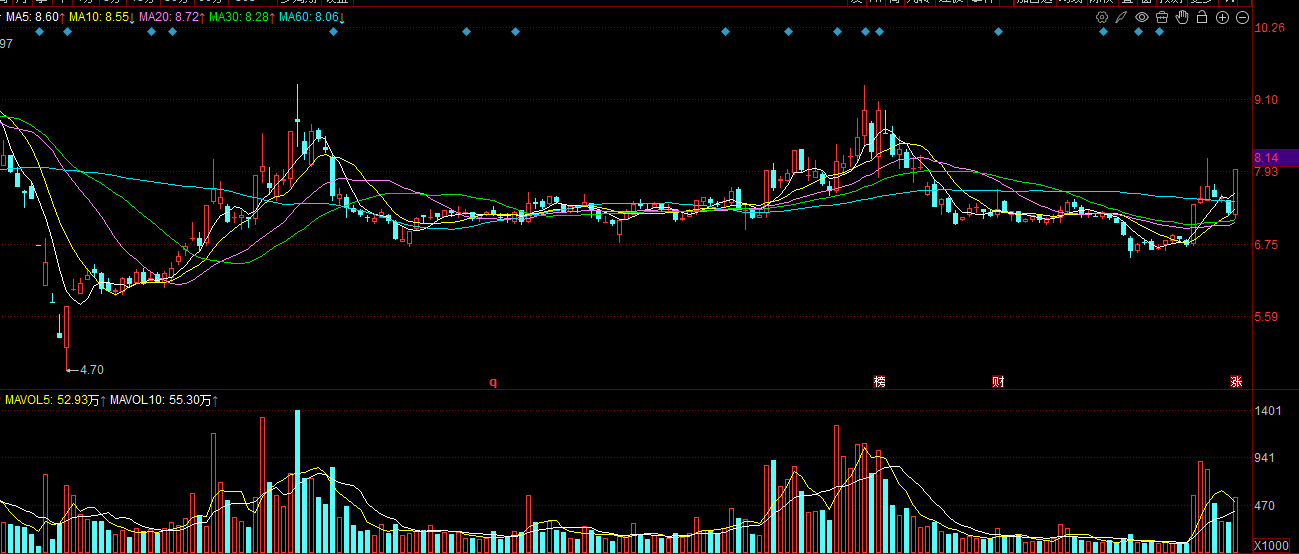1299x554 pixels.
Task: Click the red 'q' event marker
Action: tap(493, 381)
